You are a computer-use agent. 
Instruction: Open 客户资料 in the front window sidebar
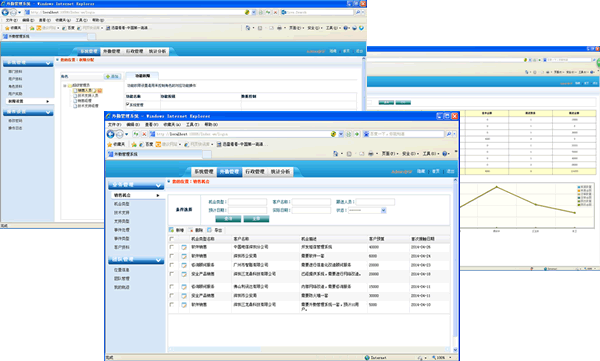tap(122, 247)
